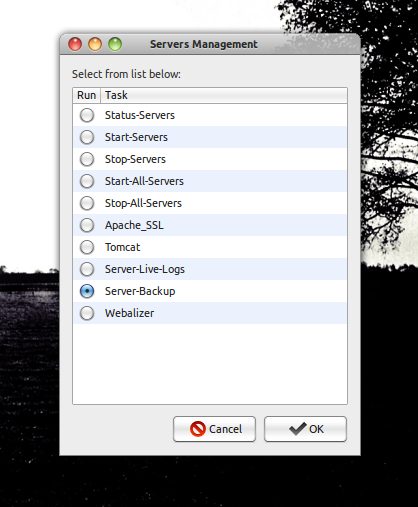Maximize window using the green button
Viewport: 418px width, 507px height.
coord(115,44)
